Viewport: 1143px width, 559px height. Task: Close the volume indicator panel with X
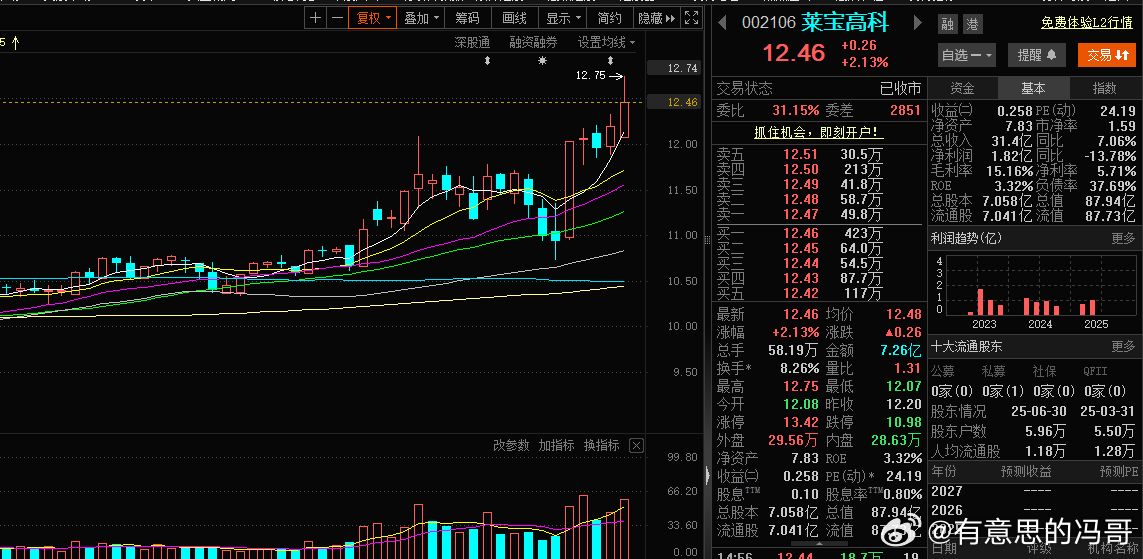coord(636,445)
